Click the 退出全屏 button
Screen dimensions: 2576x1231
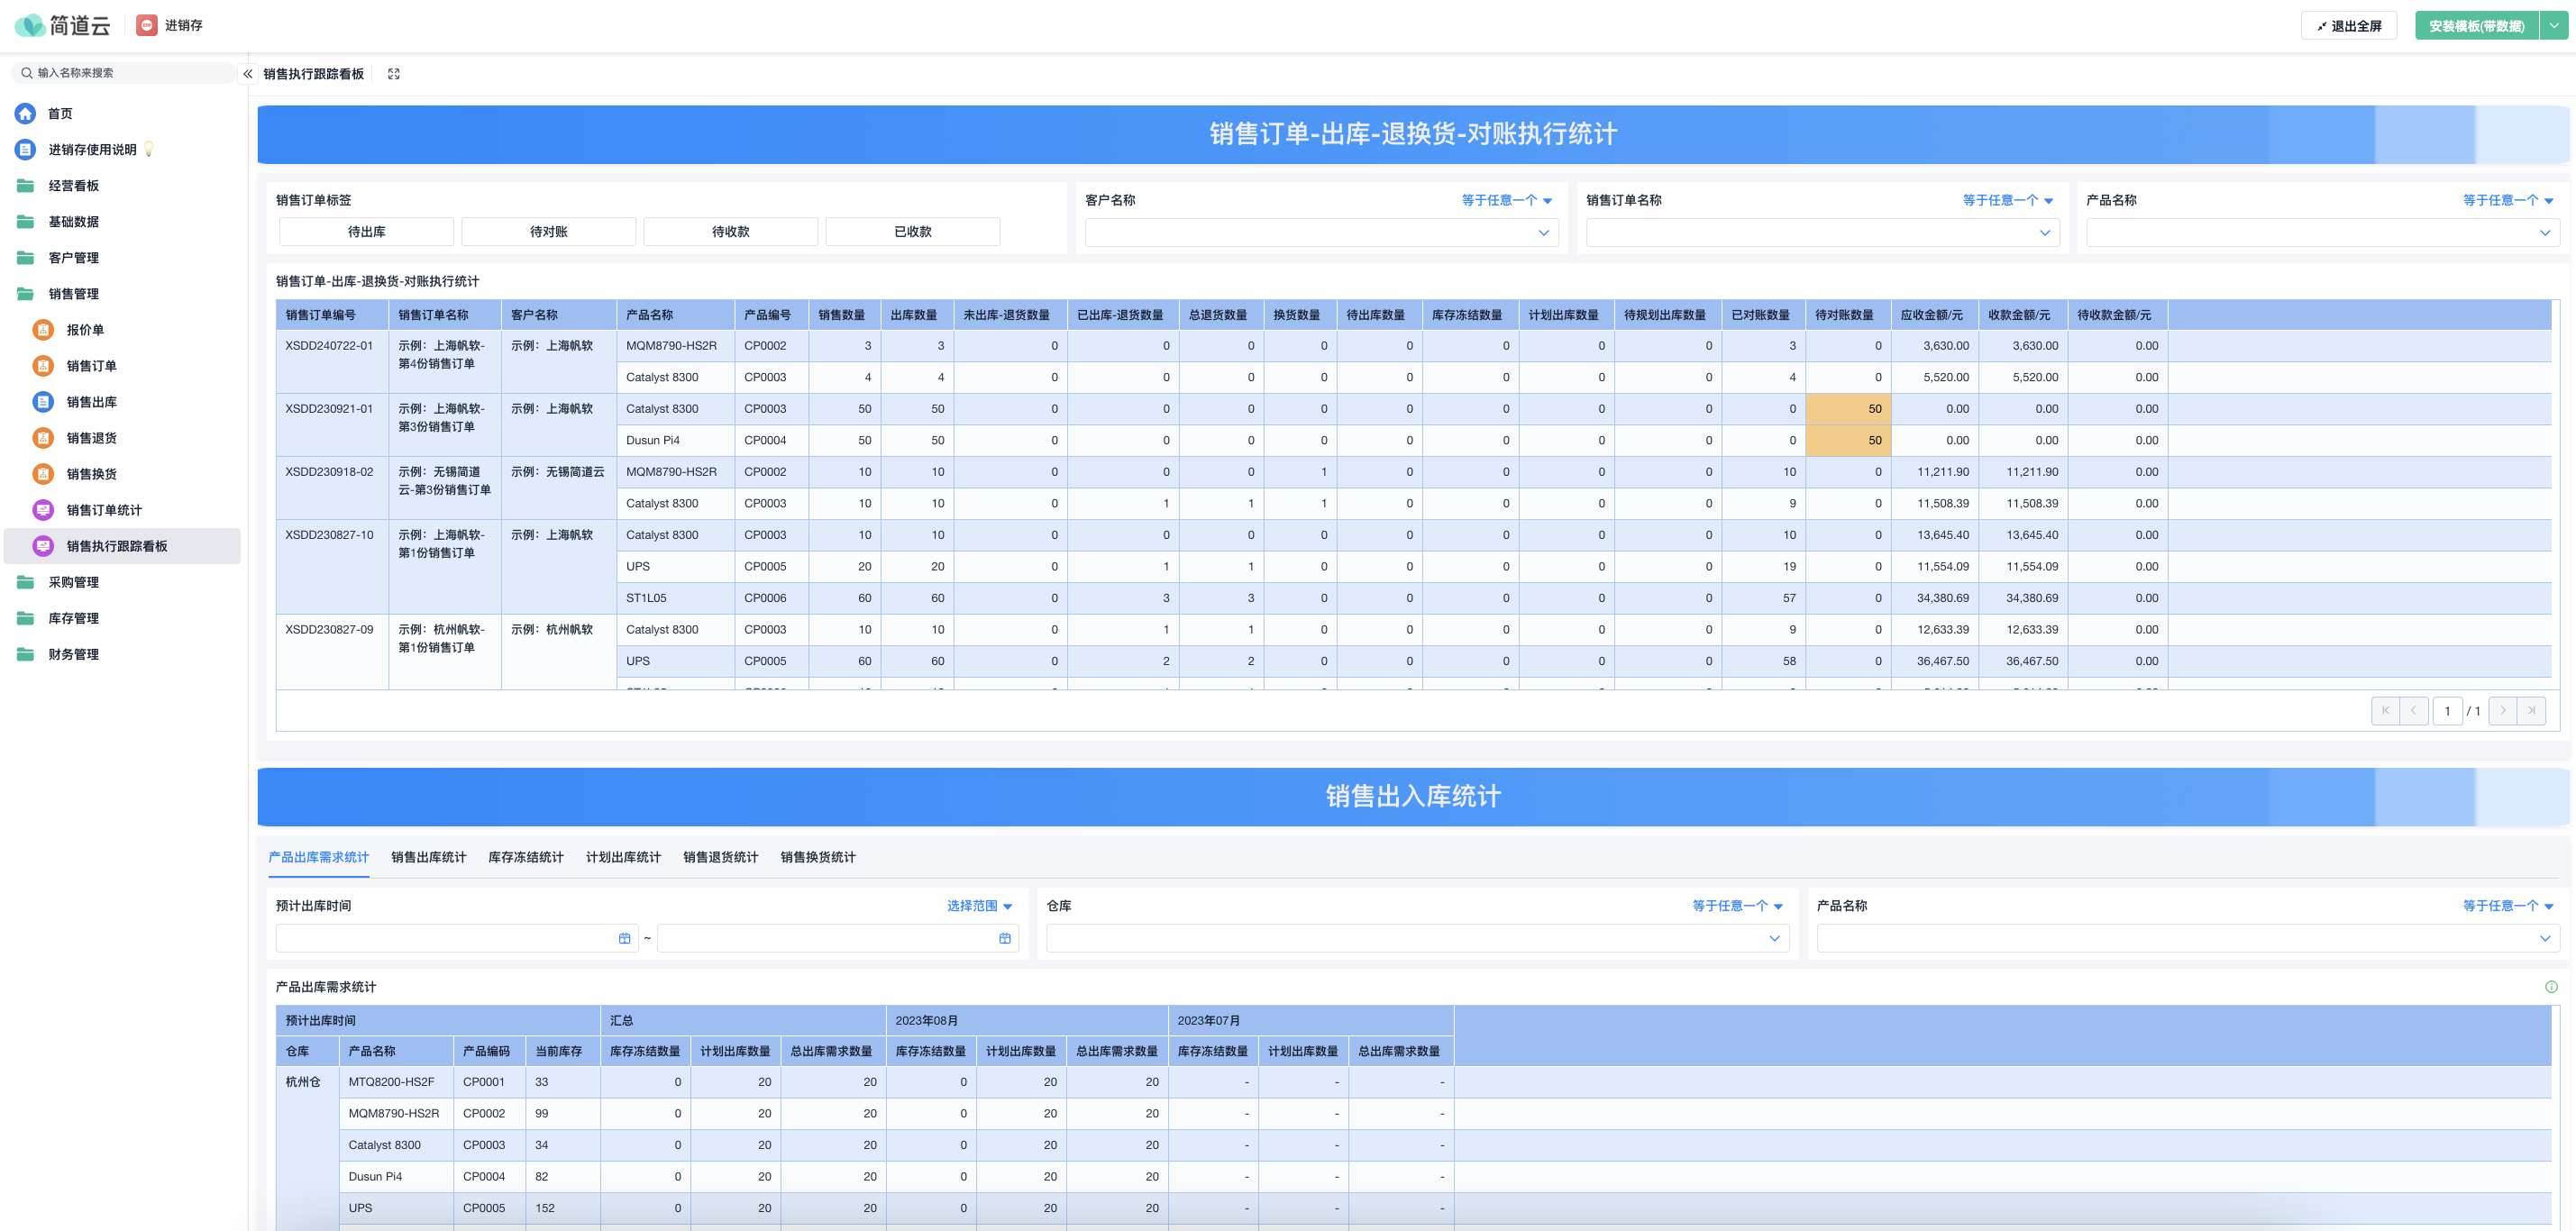pyautogui.click(x=2348, y=26)
